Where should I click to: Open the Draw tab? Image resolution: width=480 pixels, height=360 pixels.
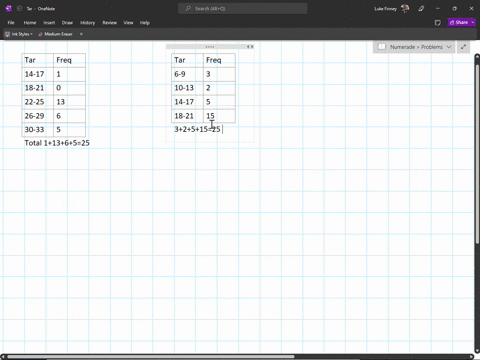[67, 23]
